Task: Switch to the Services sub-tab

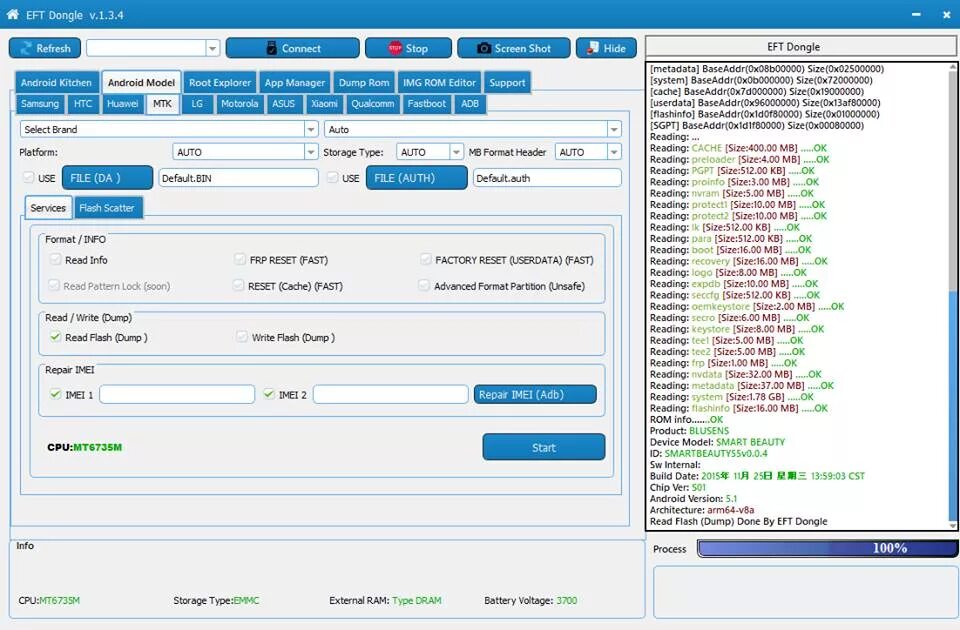Action: pyautogui.click(x=48, y=208)
